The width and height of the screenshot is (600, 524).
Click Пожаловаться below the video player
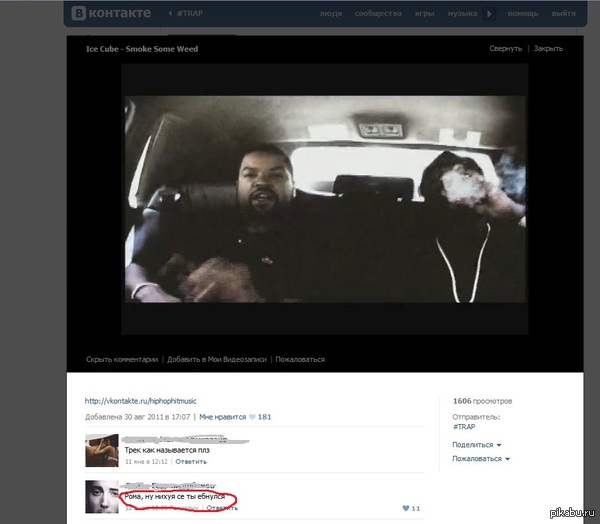click(x=300, y=359)
